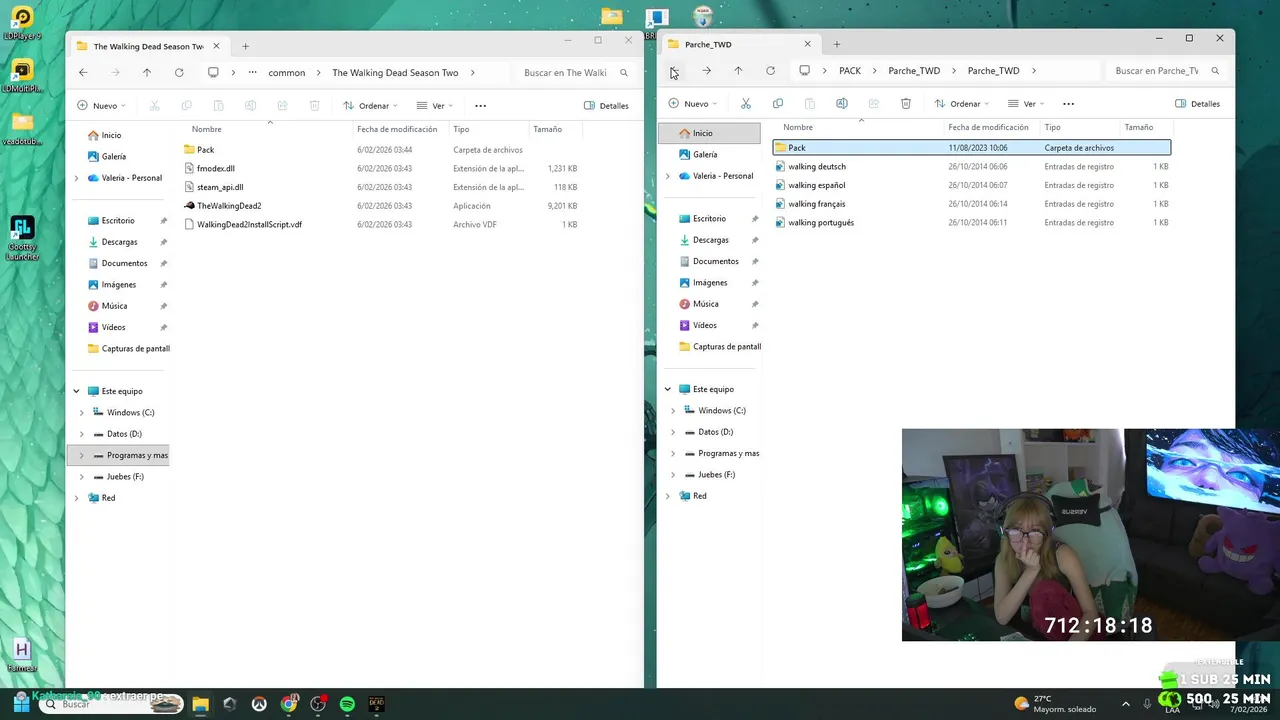The image size is (1280, 720).
Task: Open Ordenar dropdown in Parche_TWD window
Action: point(961,103)
